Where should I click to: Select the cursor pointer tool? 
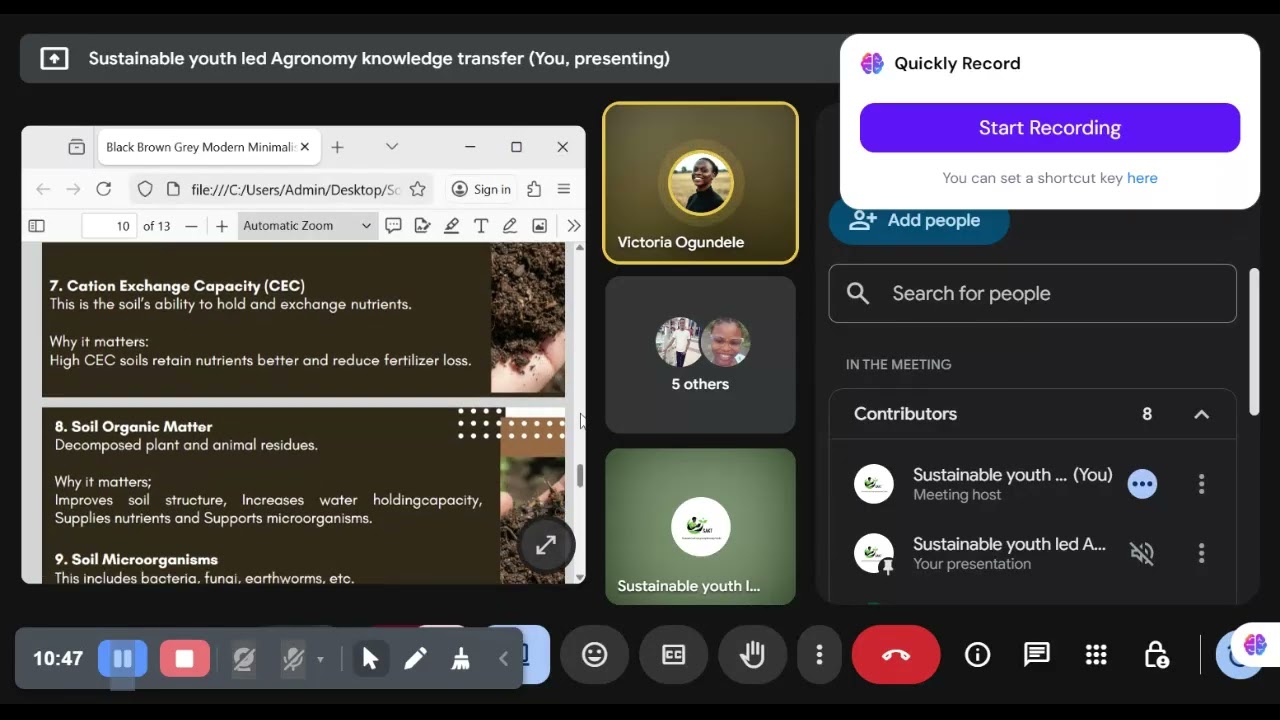(x=370, y=658)
